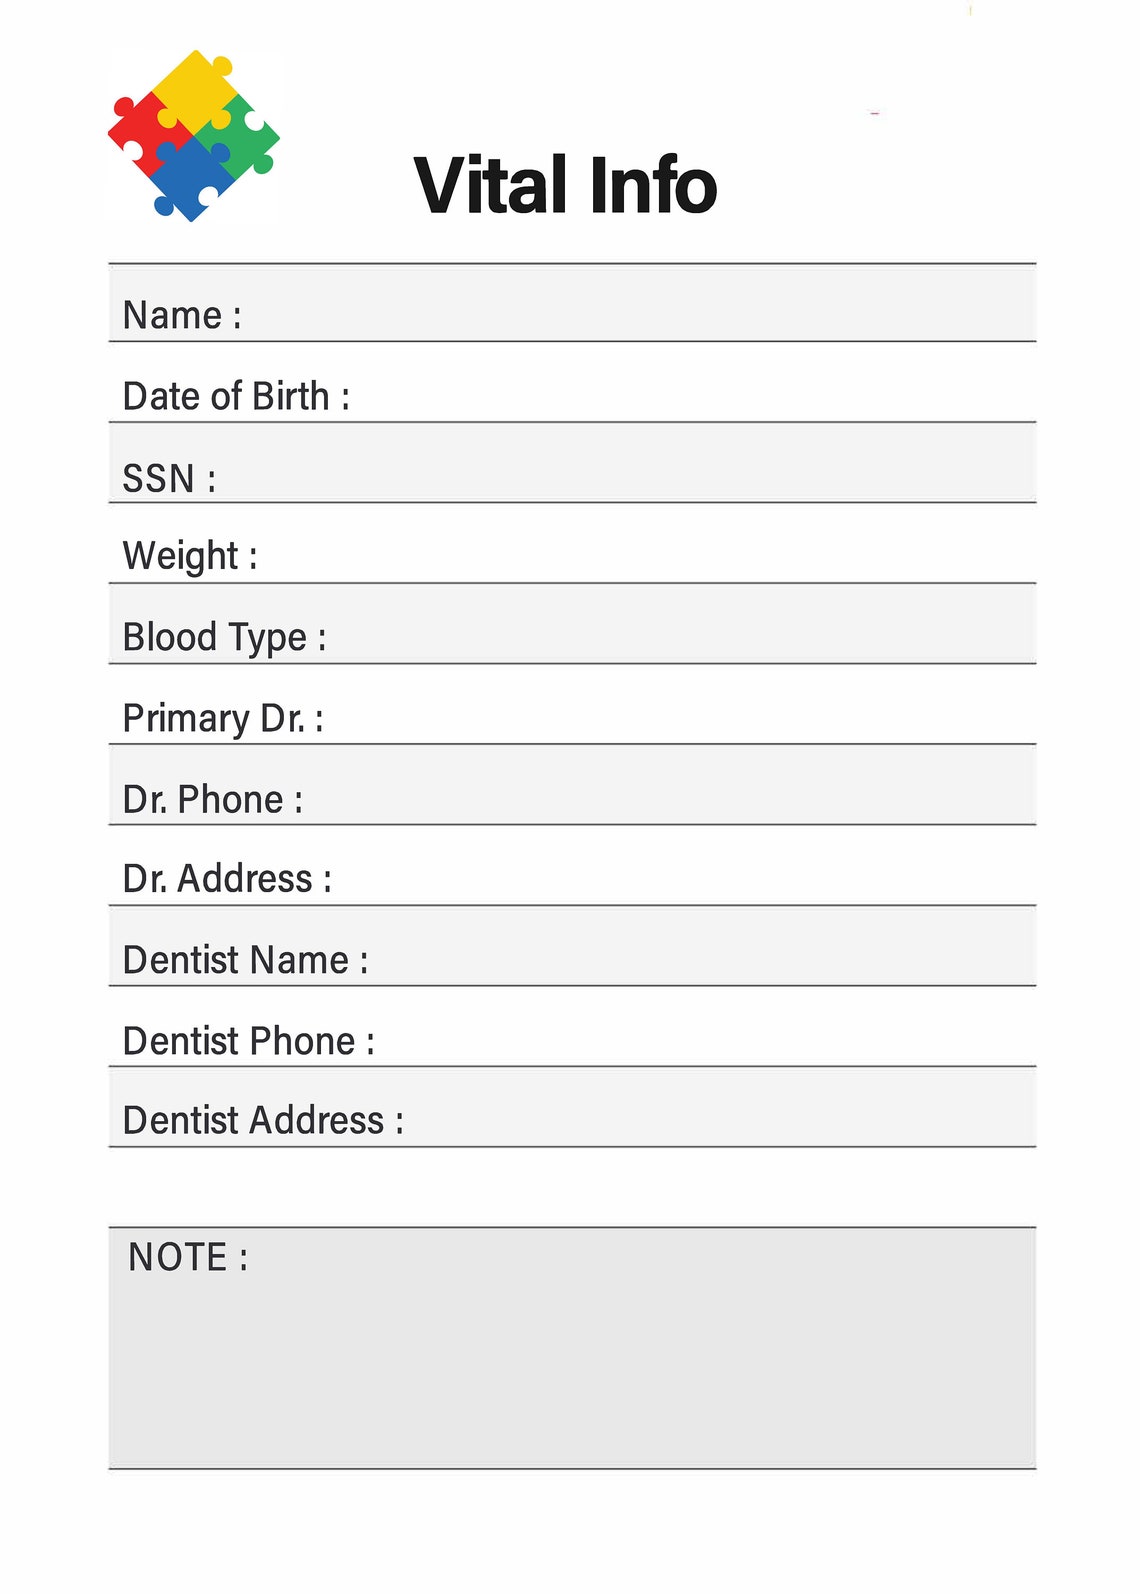Select the Primary Dr. field

[x=572, y=705]
